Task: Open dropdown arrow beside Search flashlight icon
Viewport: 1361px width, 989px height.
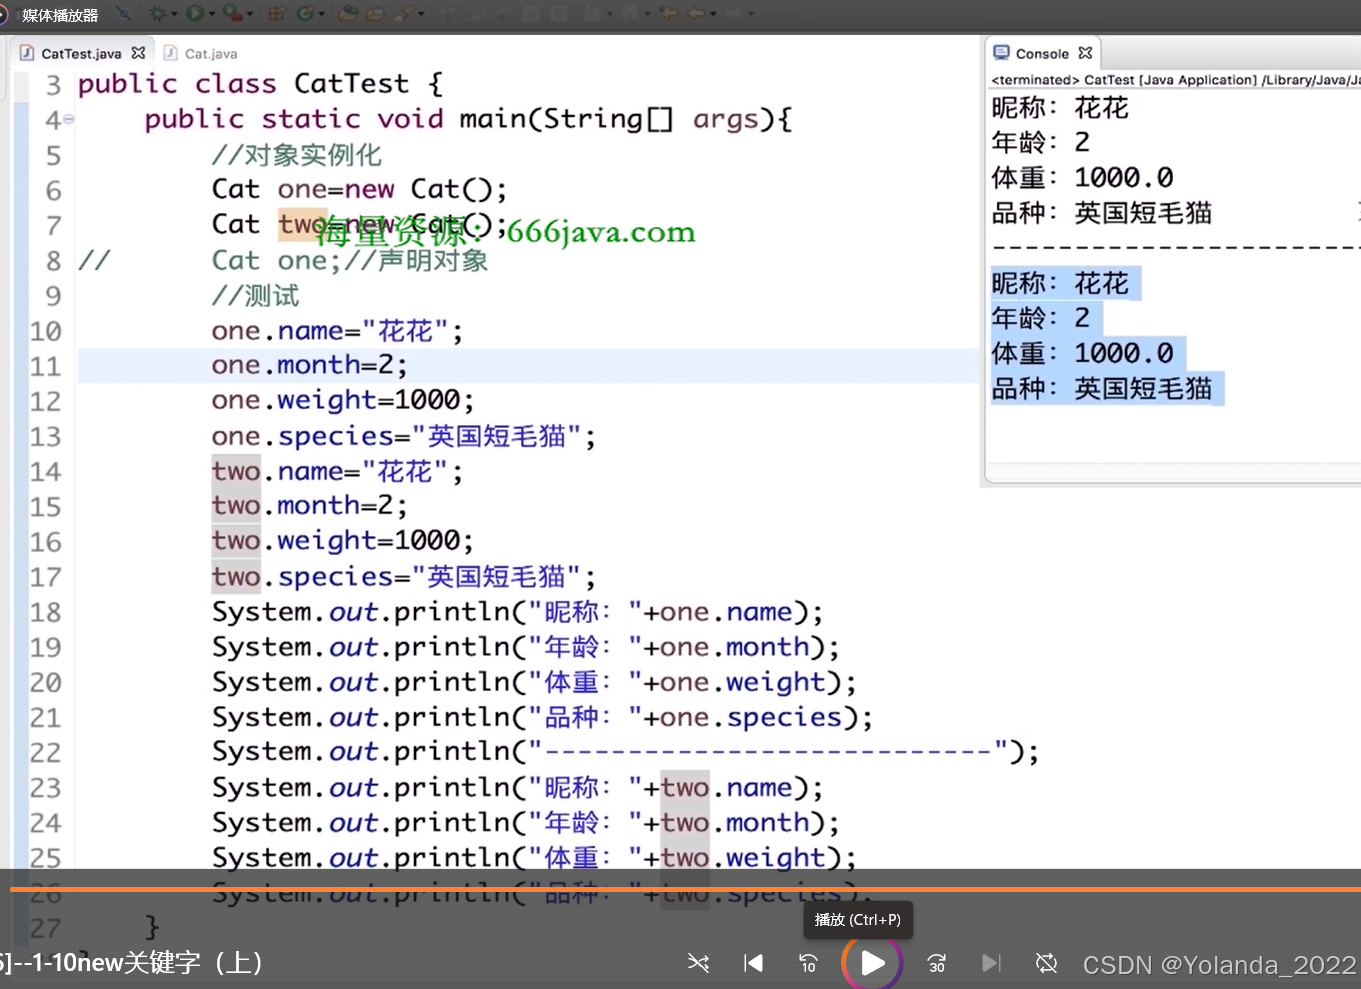Action: point(421,14)
